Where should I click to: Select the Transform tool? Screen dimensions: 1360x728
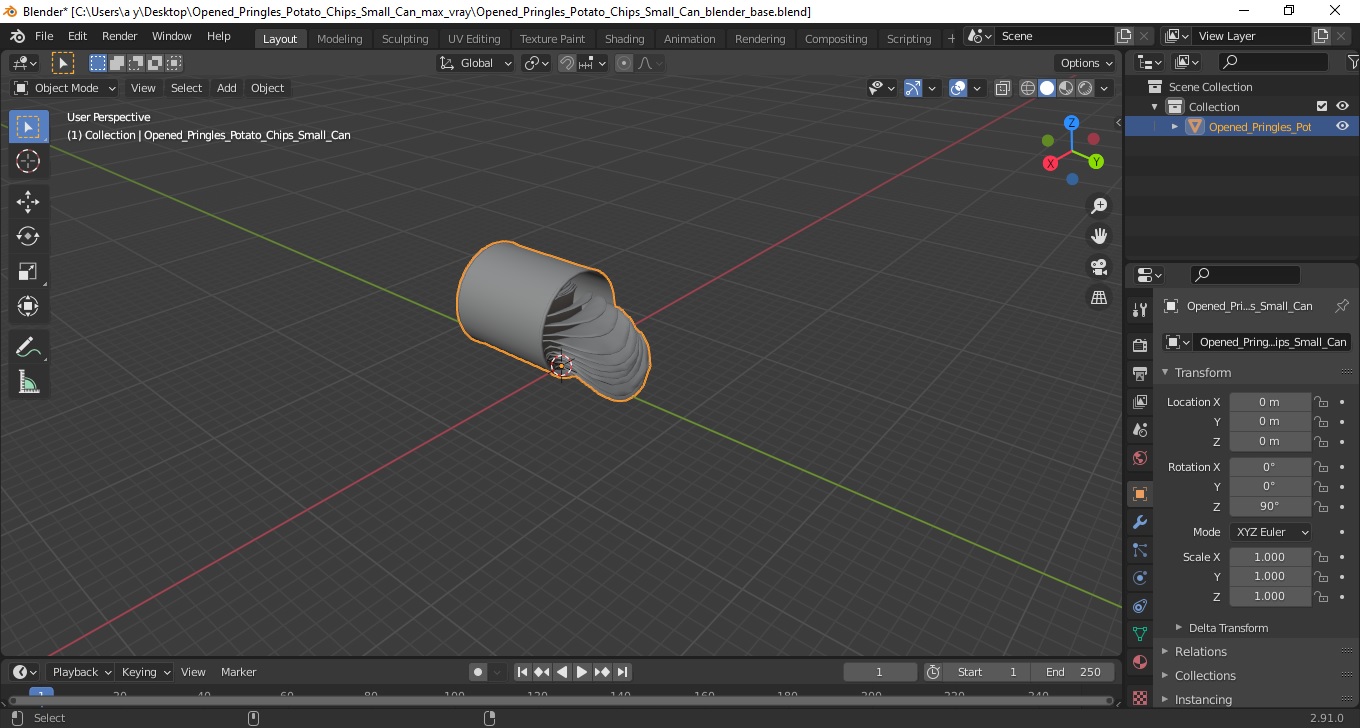(28, 306)
